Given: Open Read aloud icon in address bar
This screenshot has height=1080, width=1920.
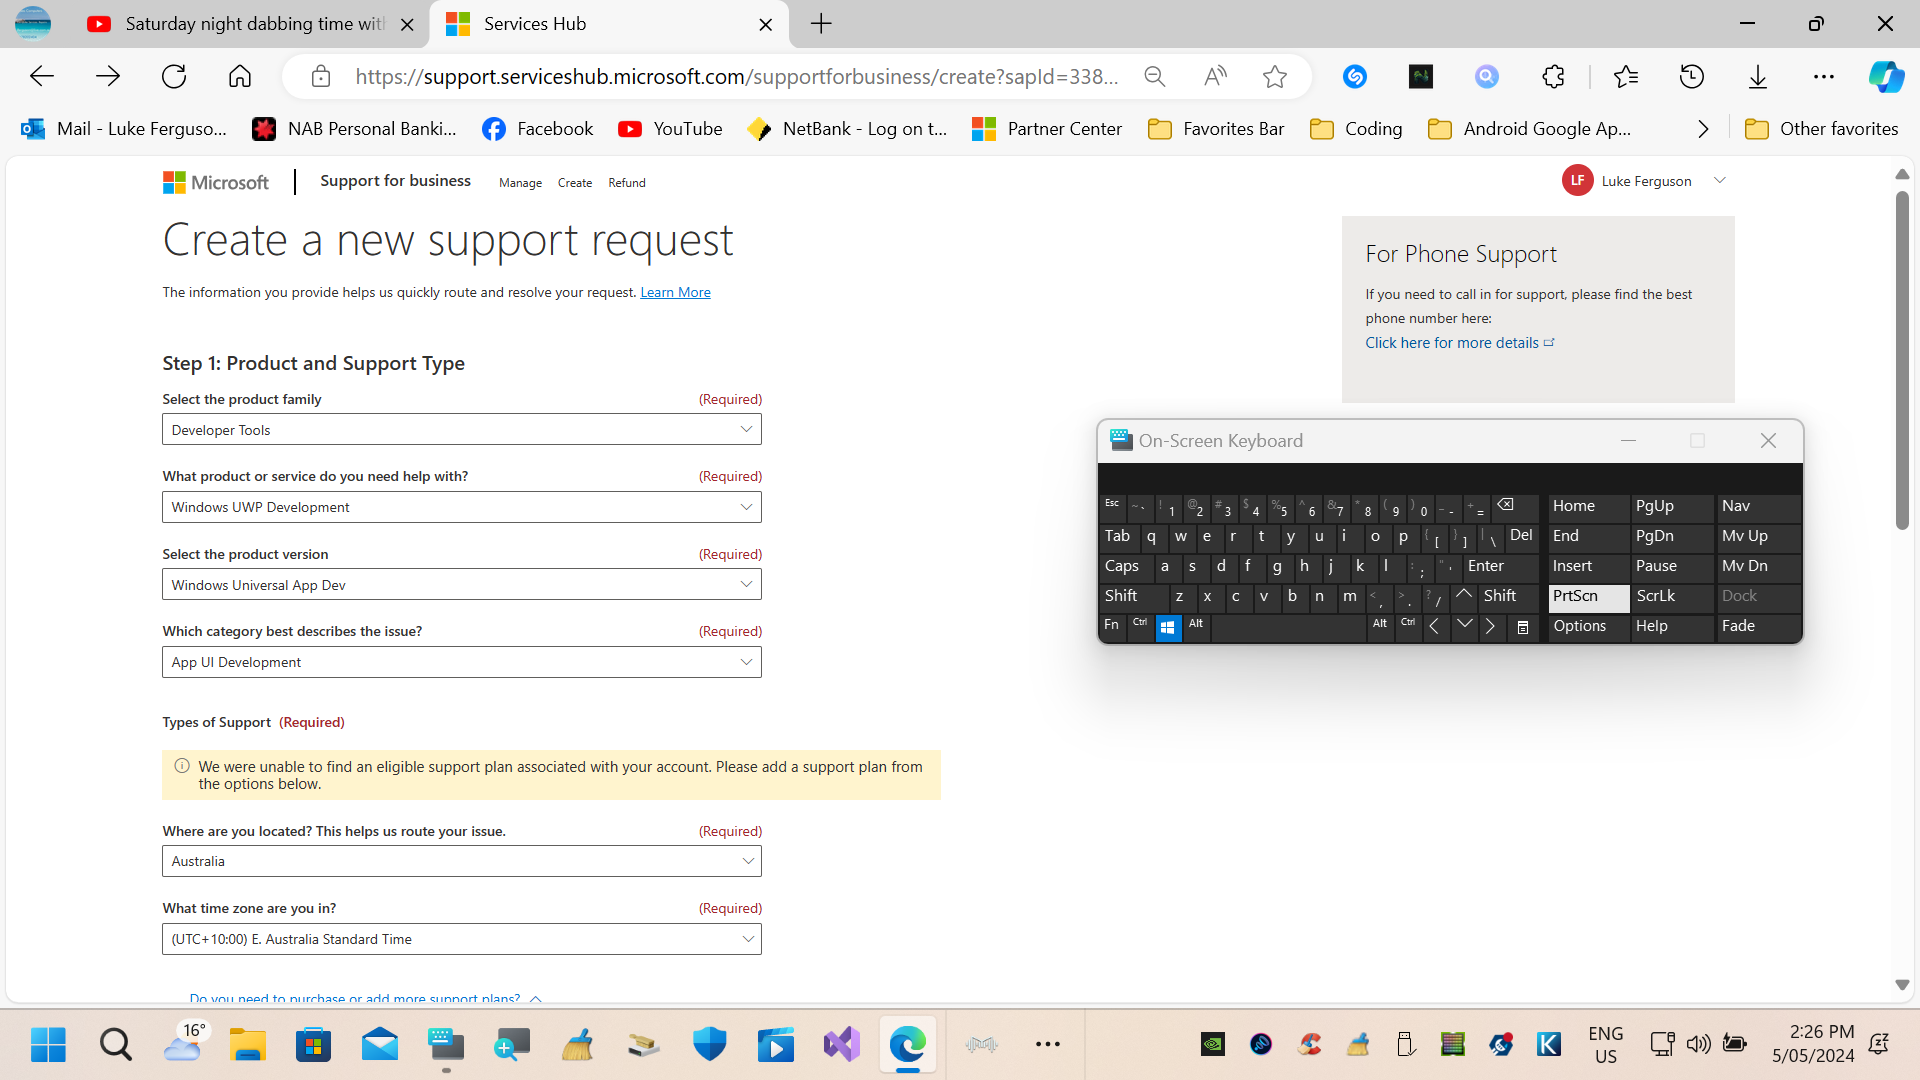Looking at the screenshot, I should tap(1215, 77).
